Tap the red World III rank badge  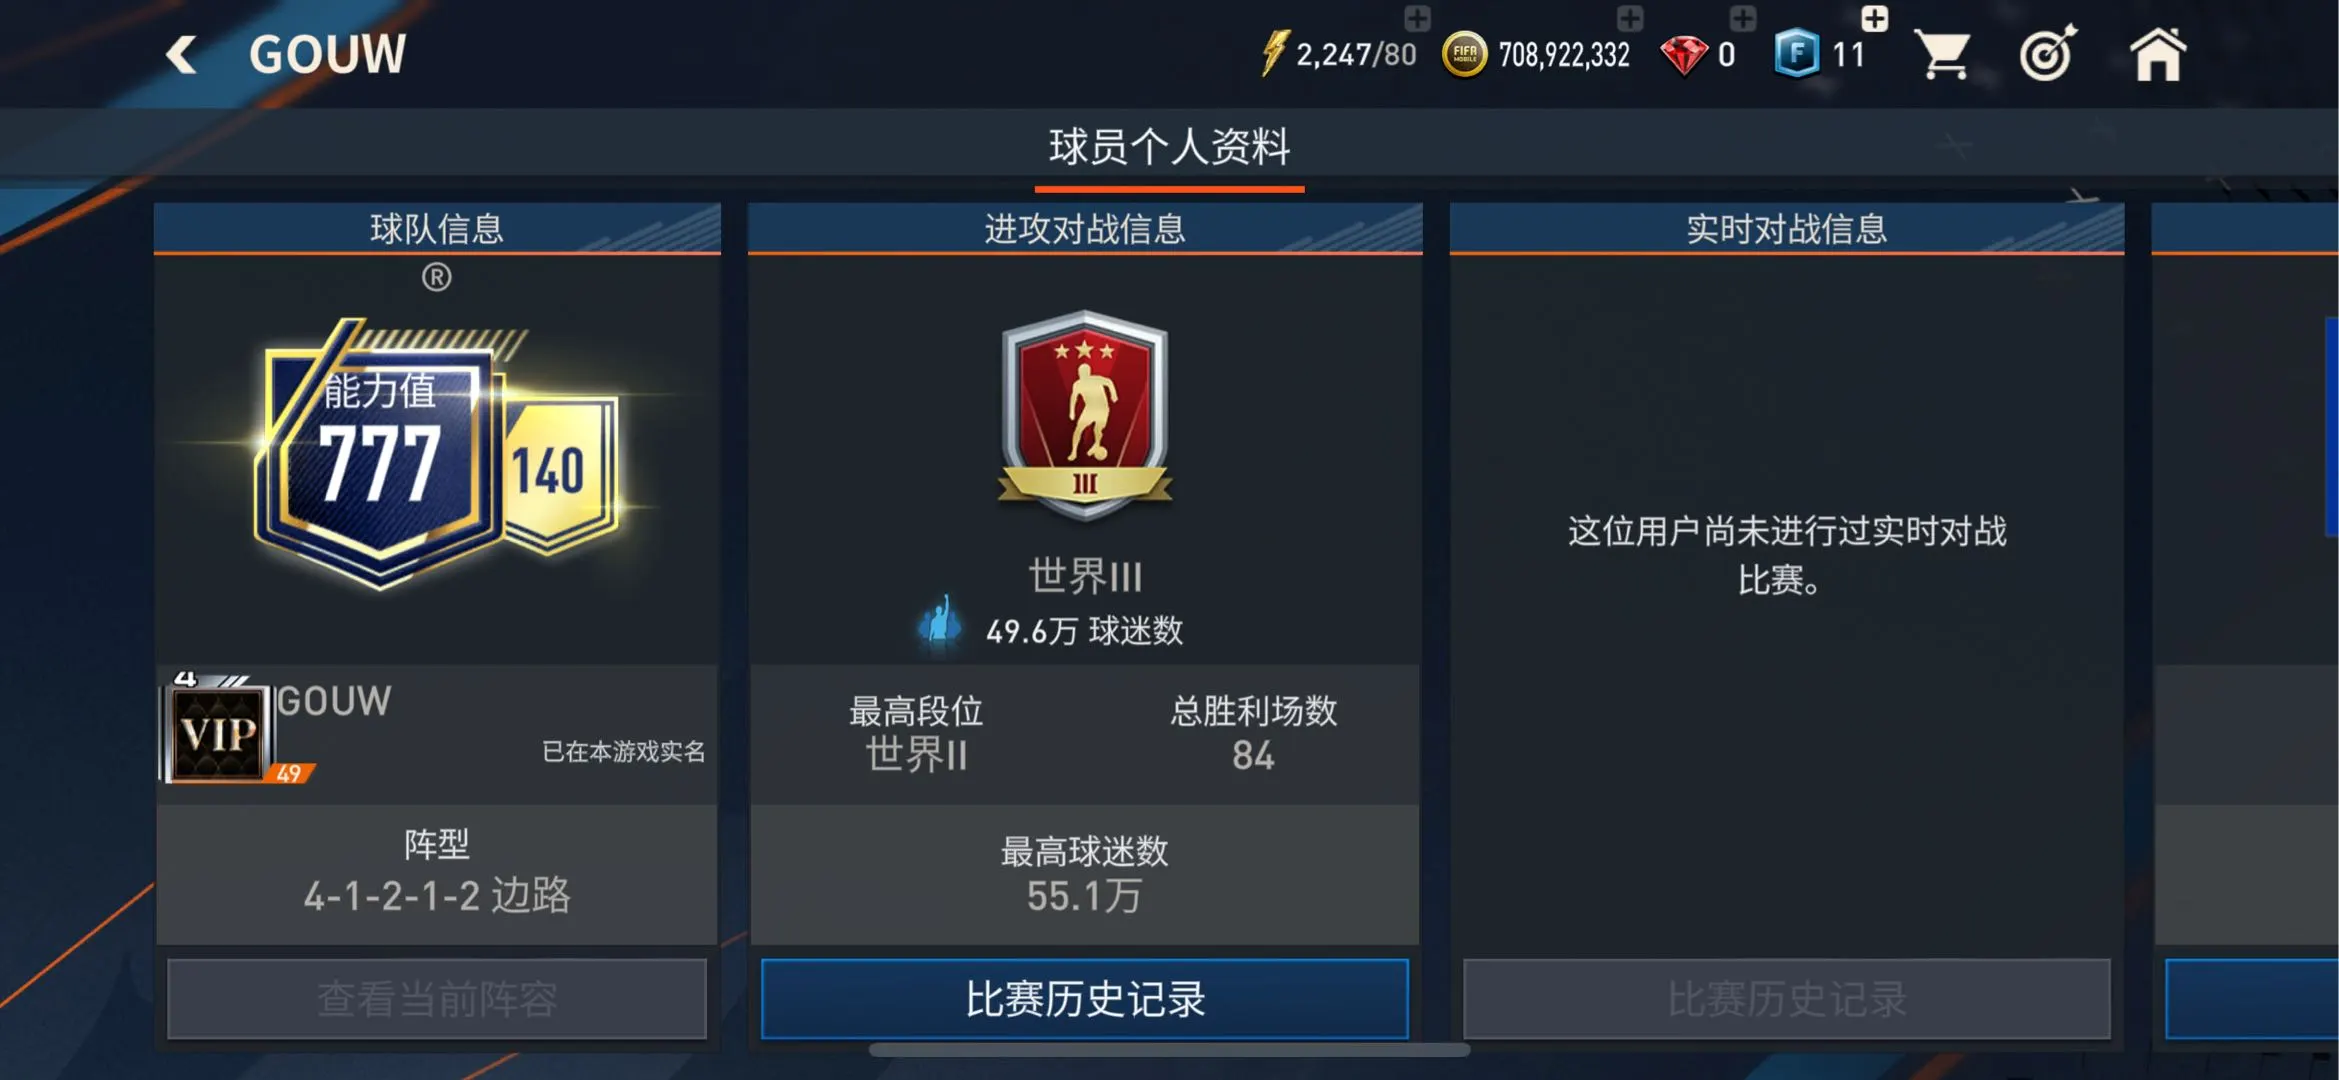(x=1085, y=414)
